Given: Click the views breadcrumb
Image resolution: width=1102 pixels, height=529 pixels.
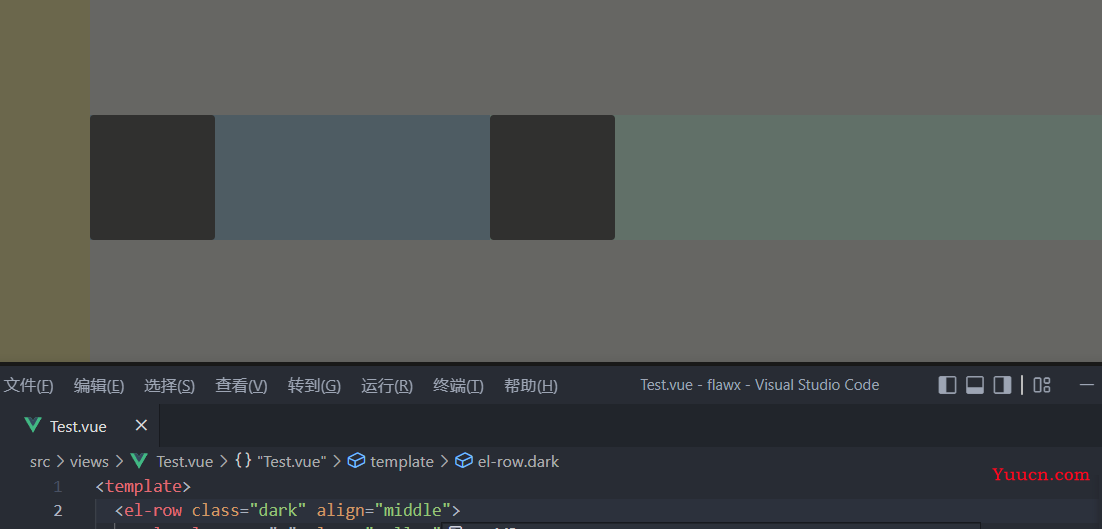Looking at the screenshot, I should pos(89,462).
